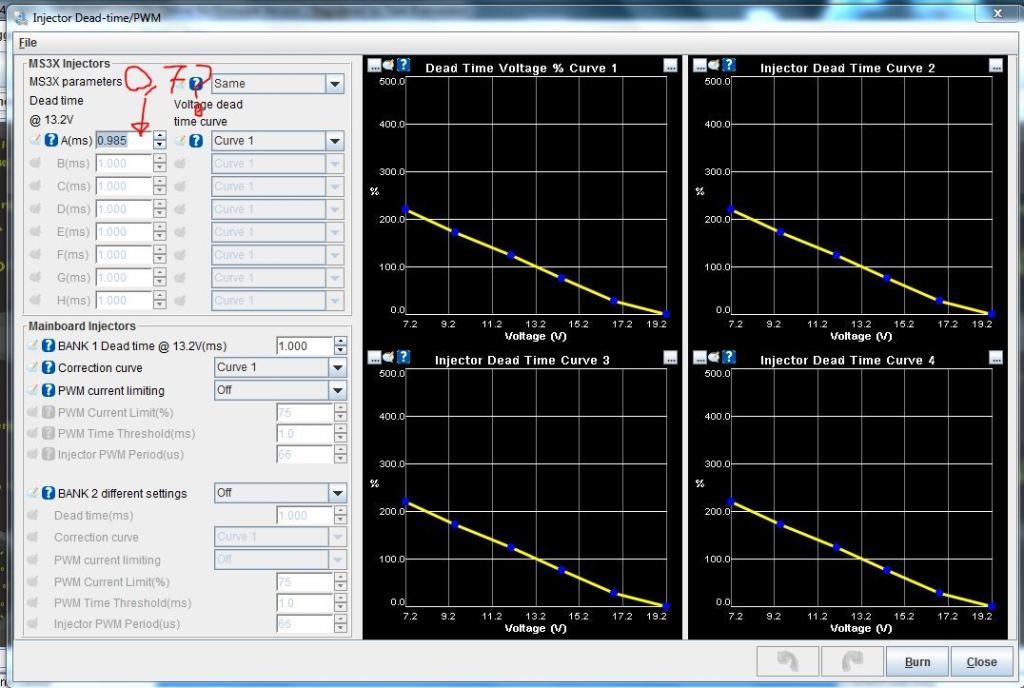Click note icon beside A's Curve 1 dropdown
Image resolution: width=1024 pixels, height=688 pixels.
[x=180, y=140]
